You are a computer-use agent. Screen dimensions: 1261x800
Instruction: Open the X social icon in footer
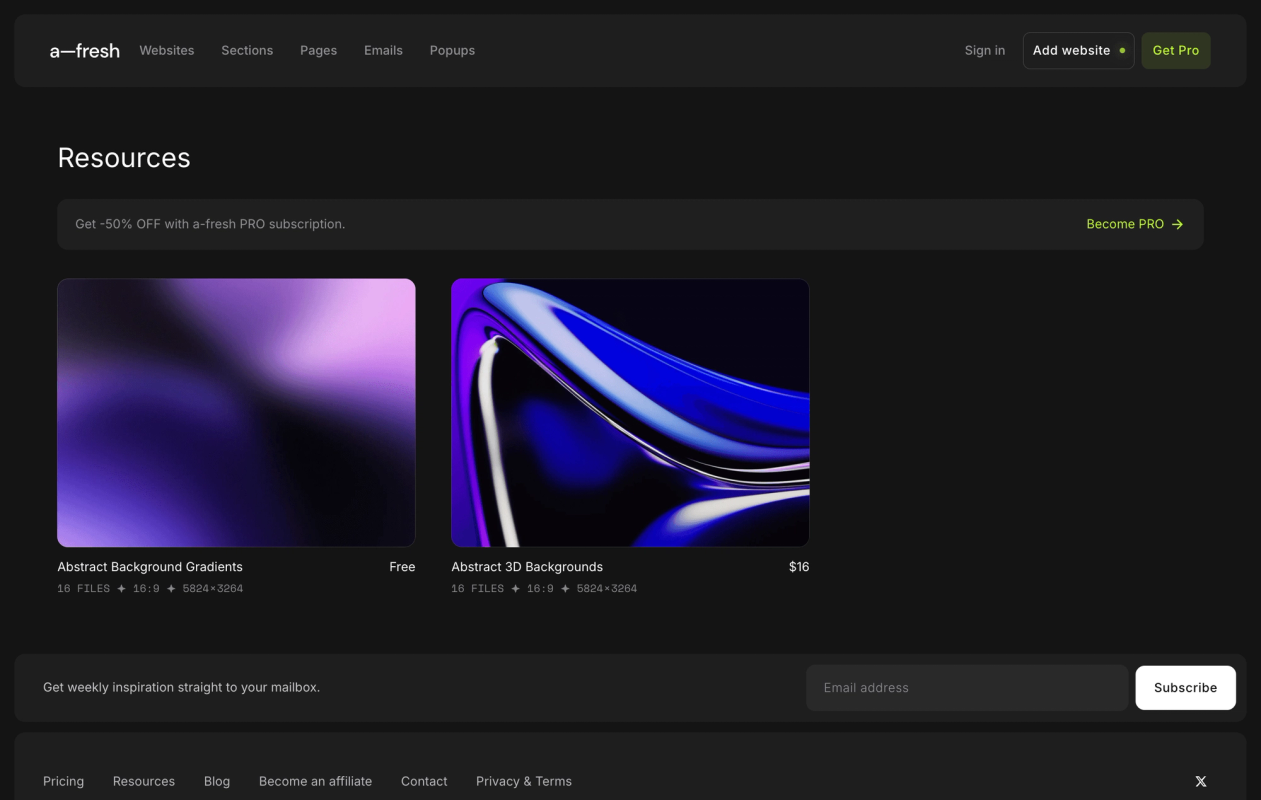(x=1201, y=781)
